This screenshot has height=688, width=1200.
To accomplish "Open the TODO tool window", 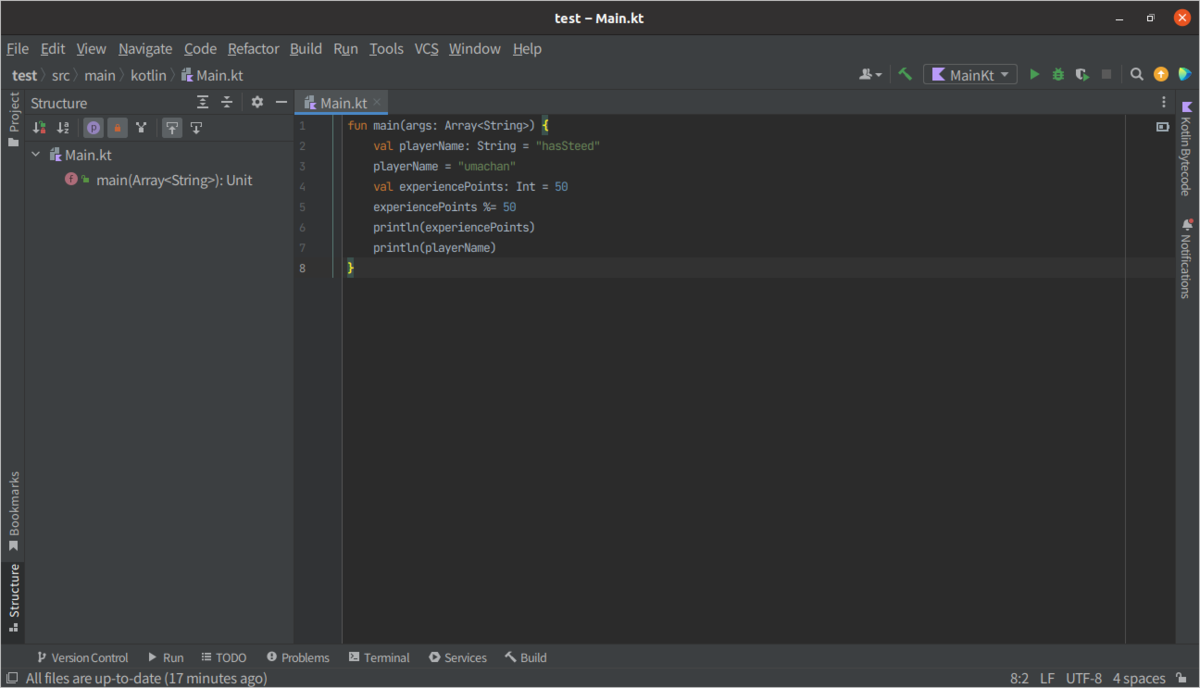I will click(223, 657).
